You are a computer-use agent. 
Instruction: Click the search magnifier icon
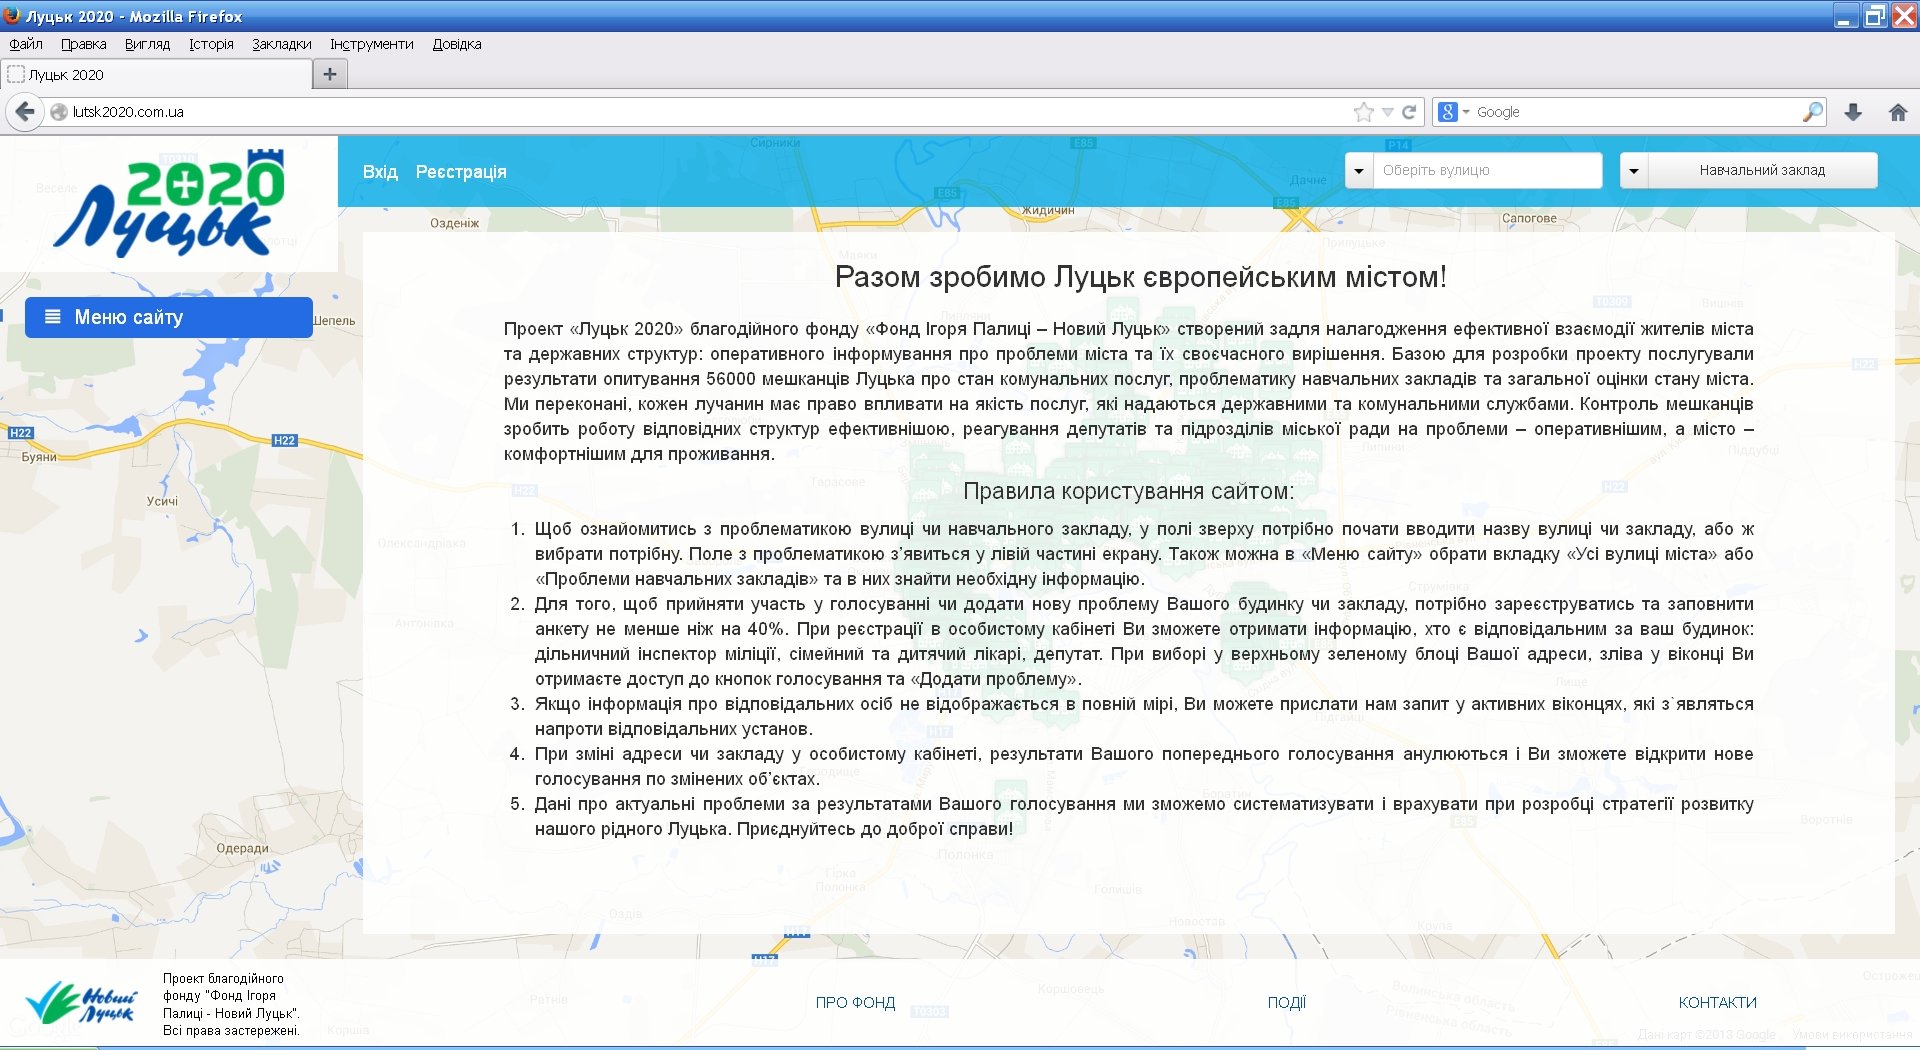click(x=1812, y=112)
